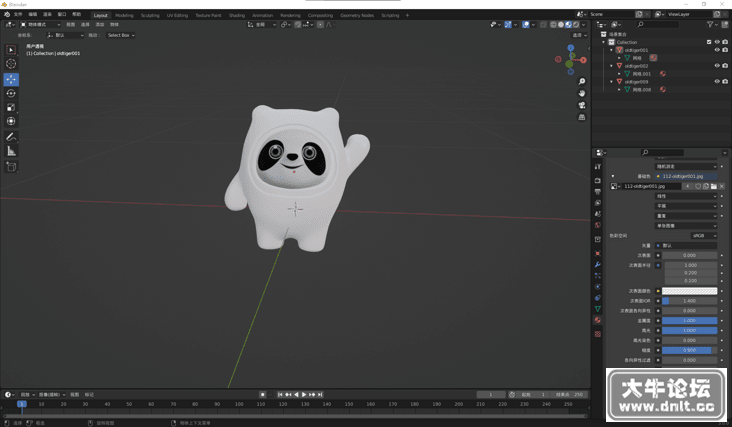Click the red X axis on navigation gizmo
This screenshot has height=427, width=732.
coord(584,60)
